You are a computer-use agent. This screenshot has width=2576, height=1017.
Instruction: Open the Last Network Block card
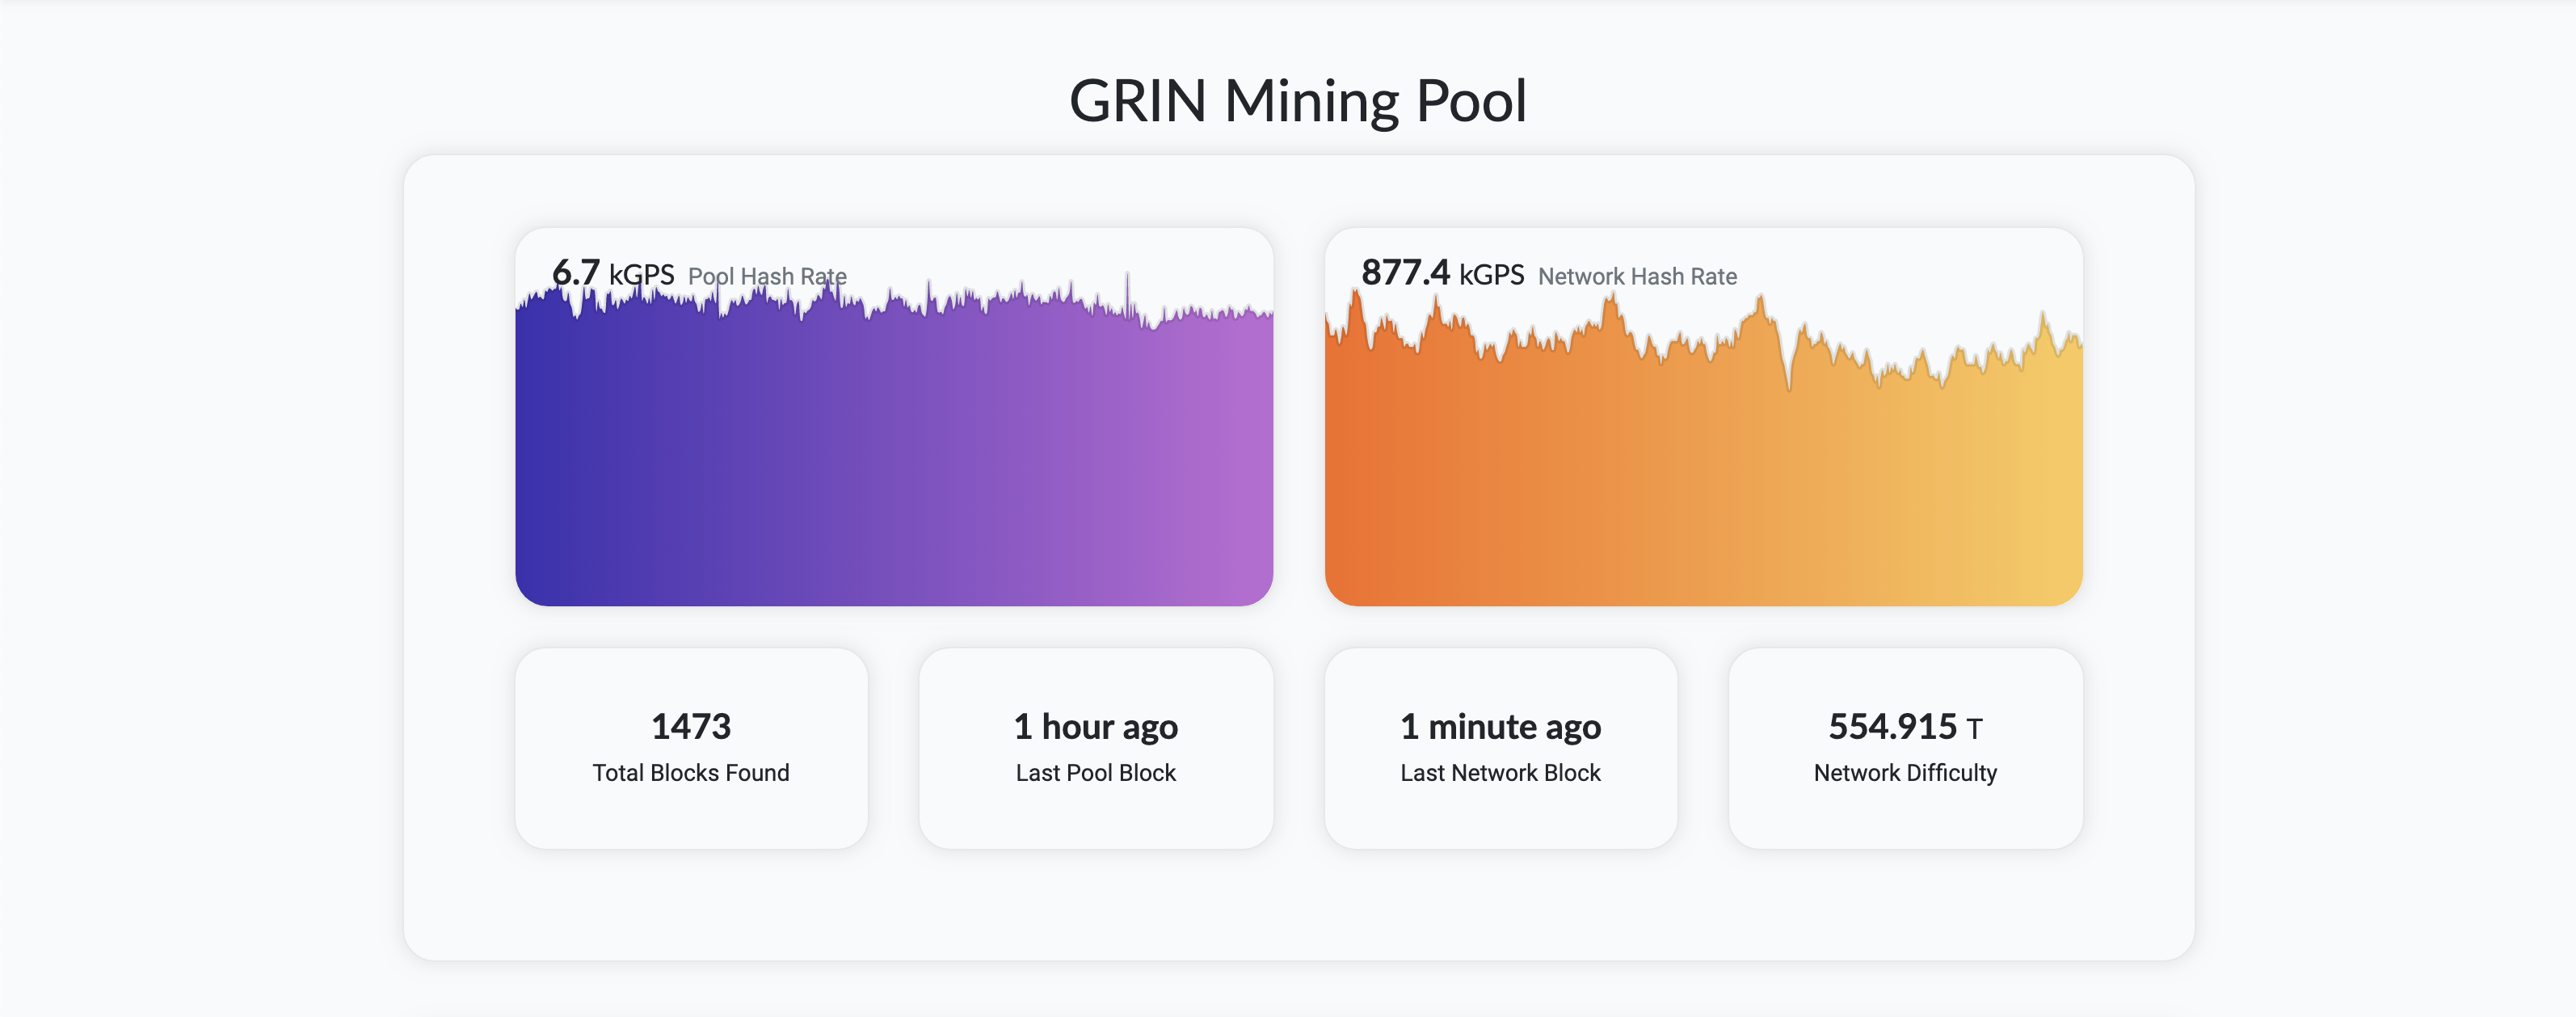click(x=1501, y=748)
